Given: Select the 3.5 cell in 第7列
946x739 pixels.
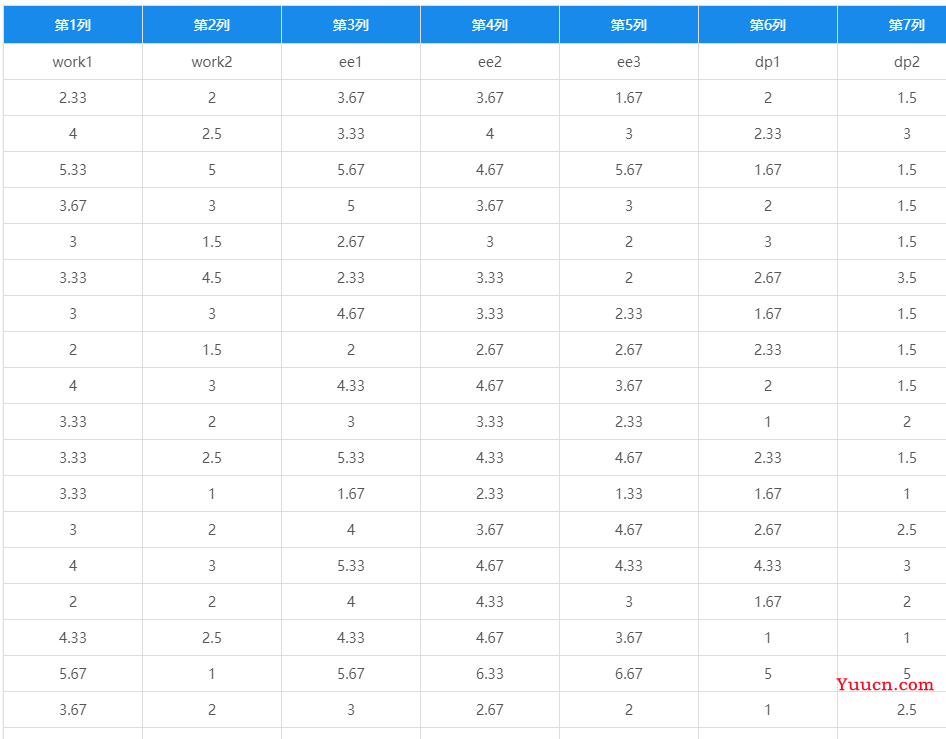Looking at the screenshot, I should coord(892,278).
